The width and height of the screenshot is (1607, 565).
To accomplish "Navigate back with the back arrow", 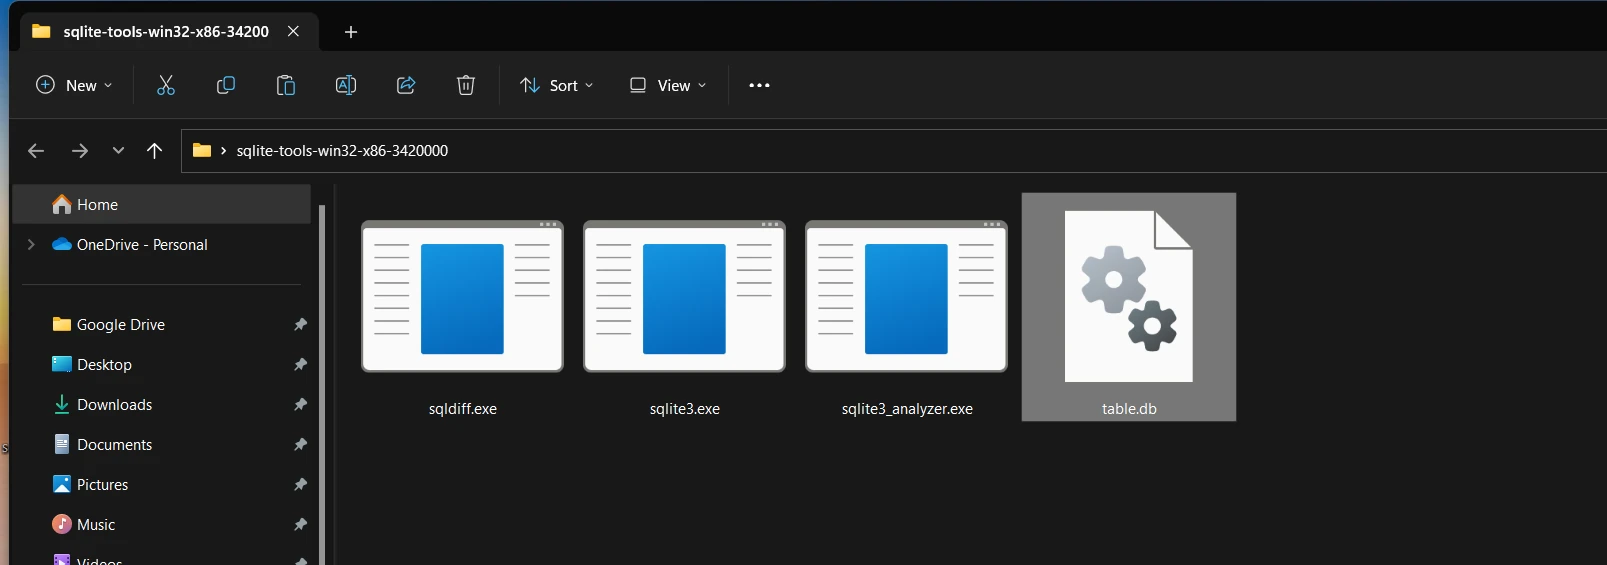I will point(36,151).
